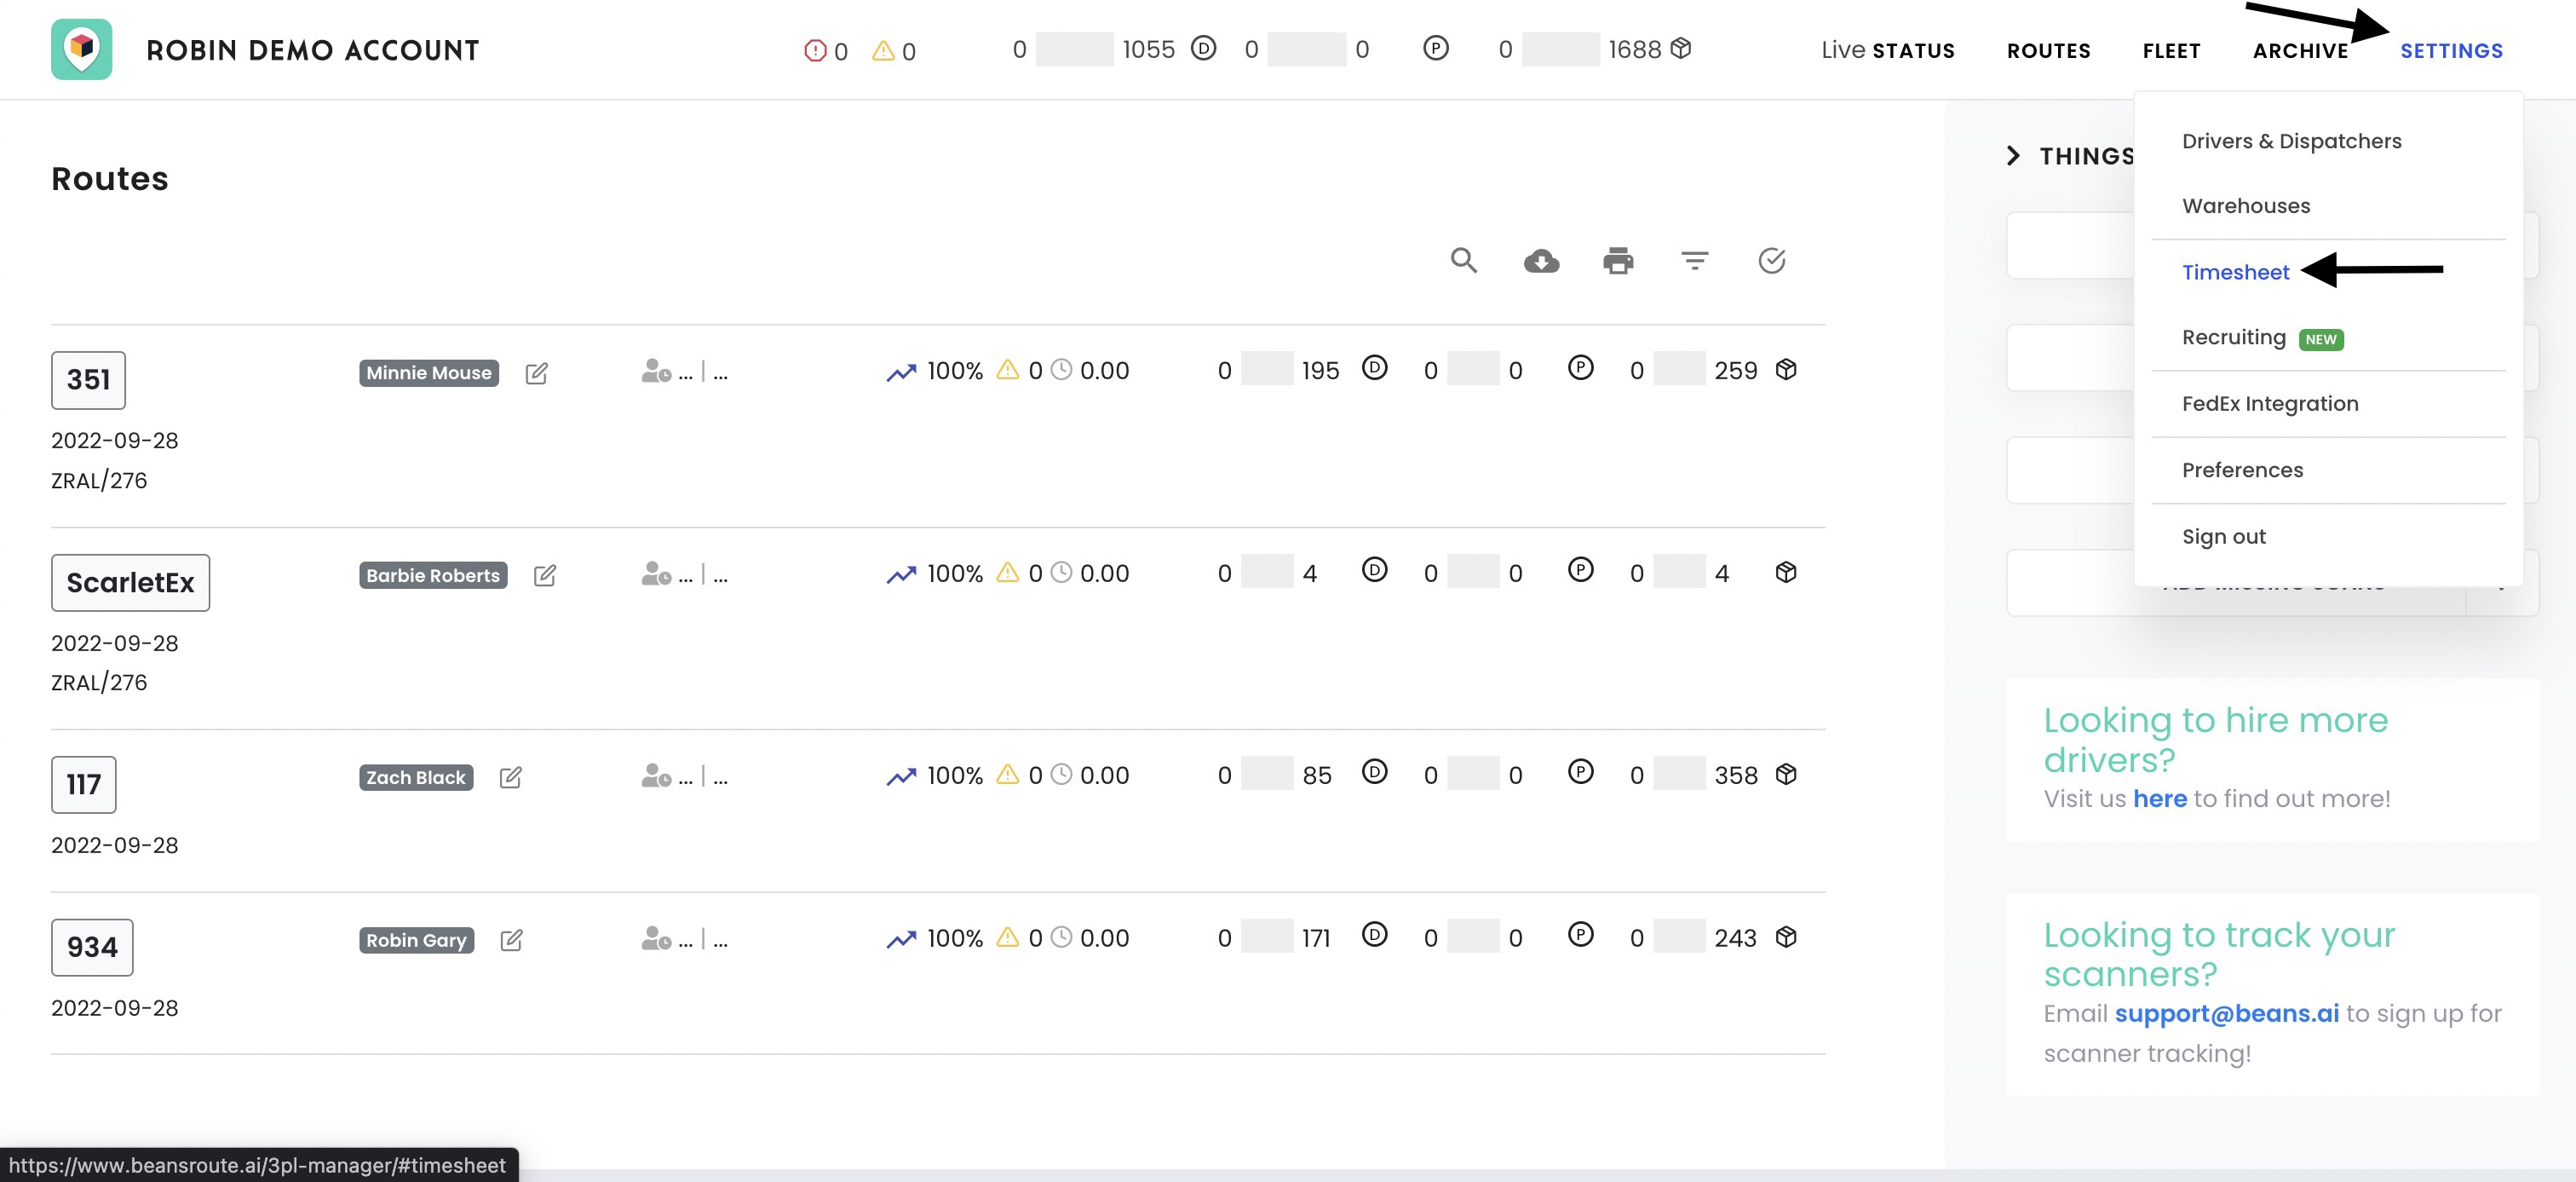
Task: Open Preferences from the dropdown
Action: 2242,470
